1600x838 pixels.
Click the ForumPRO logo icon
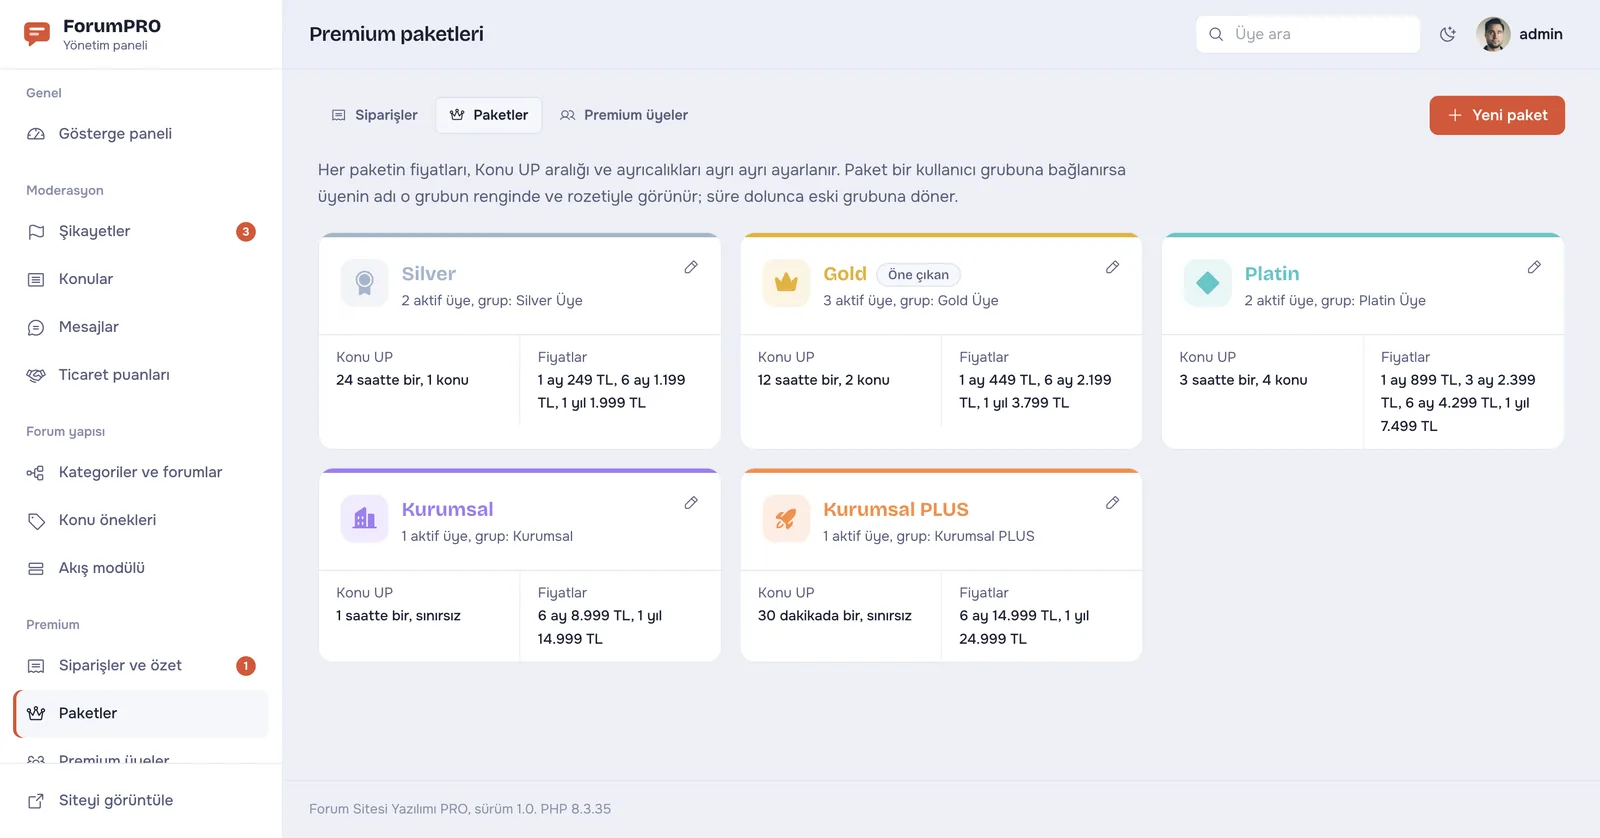pos(37,34)
